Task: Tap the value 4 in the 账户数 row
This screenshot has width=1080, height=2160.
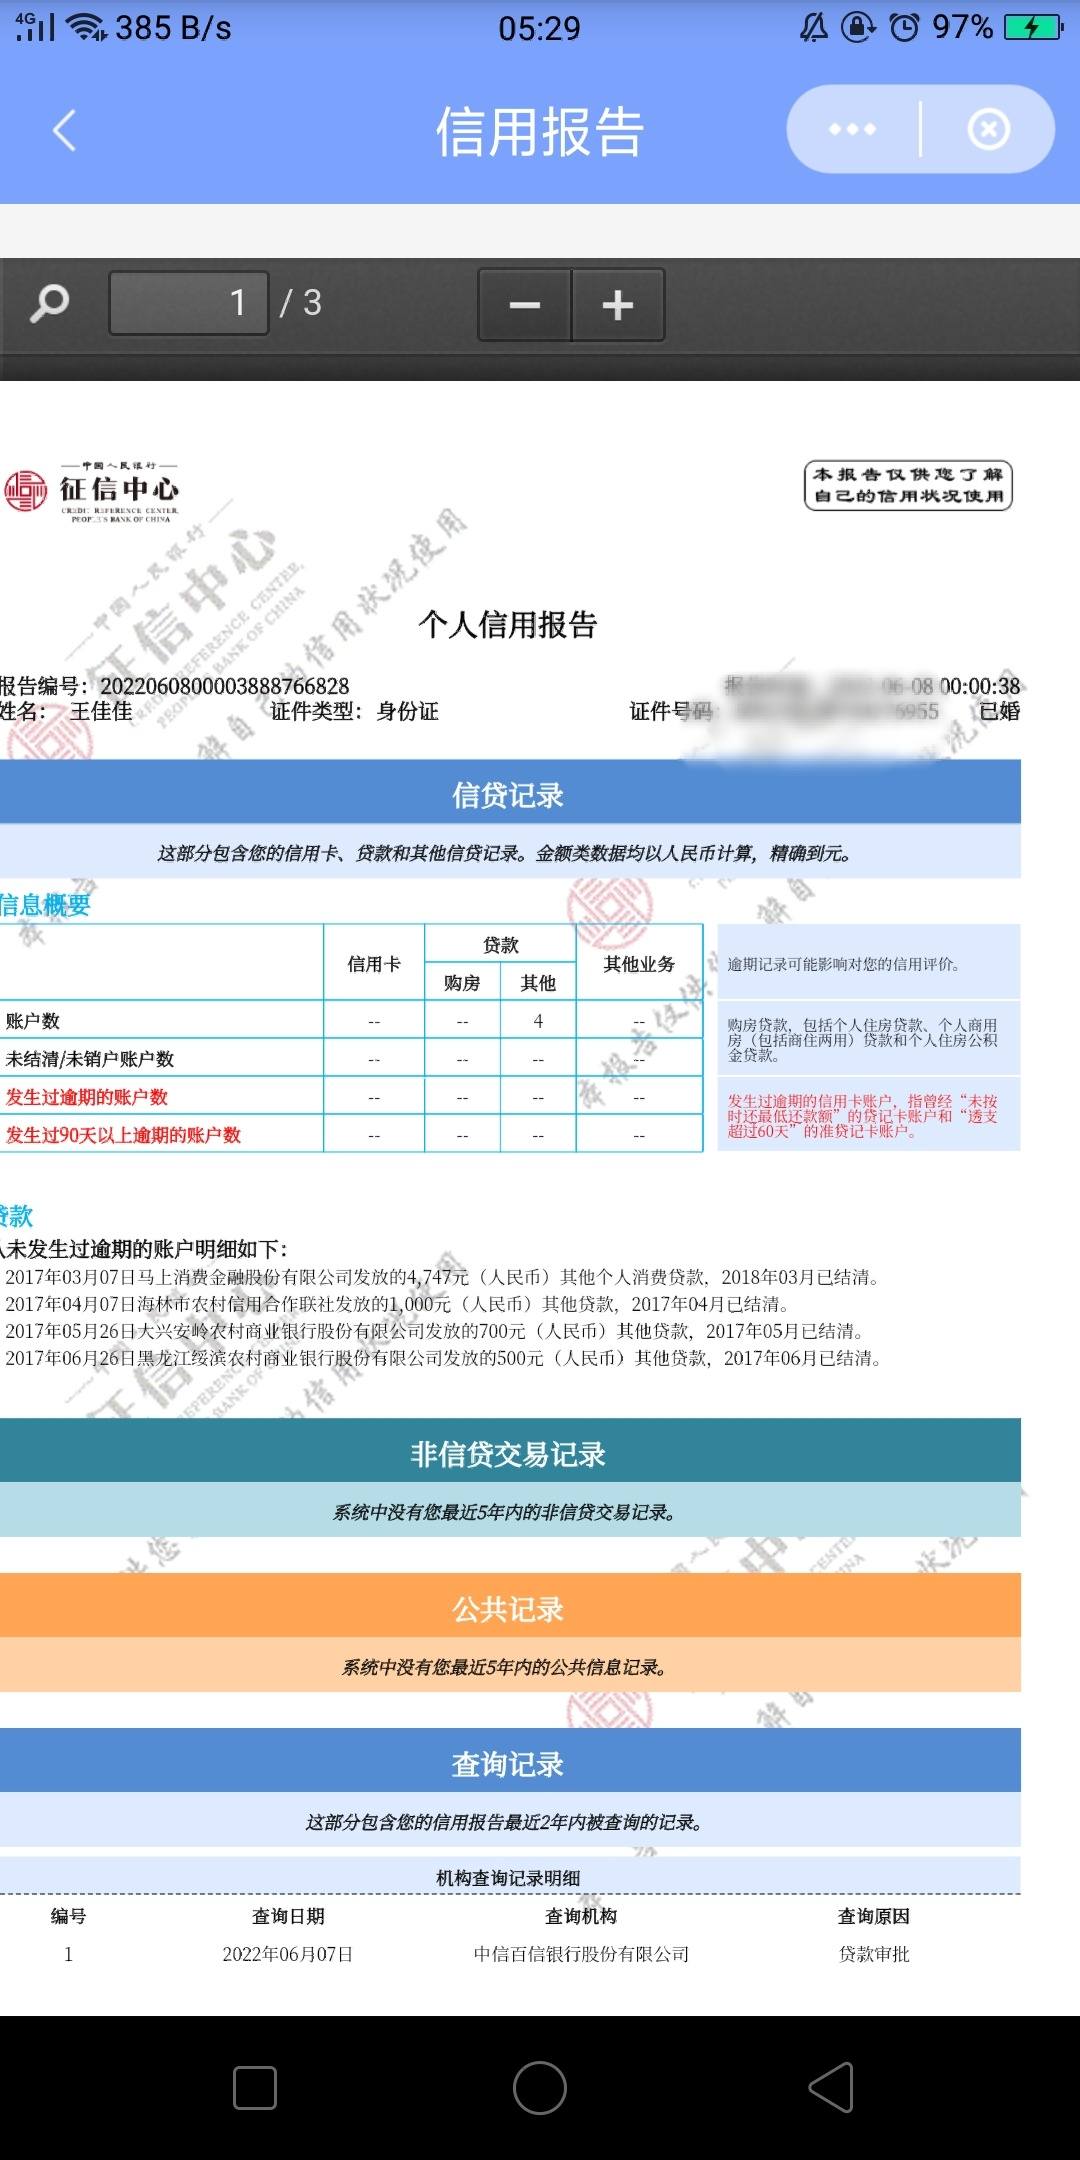Action: click(x=538, y=1021)
